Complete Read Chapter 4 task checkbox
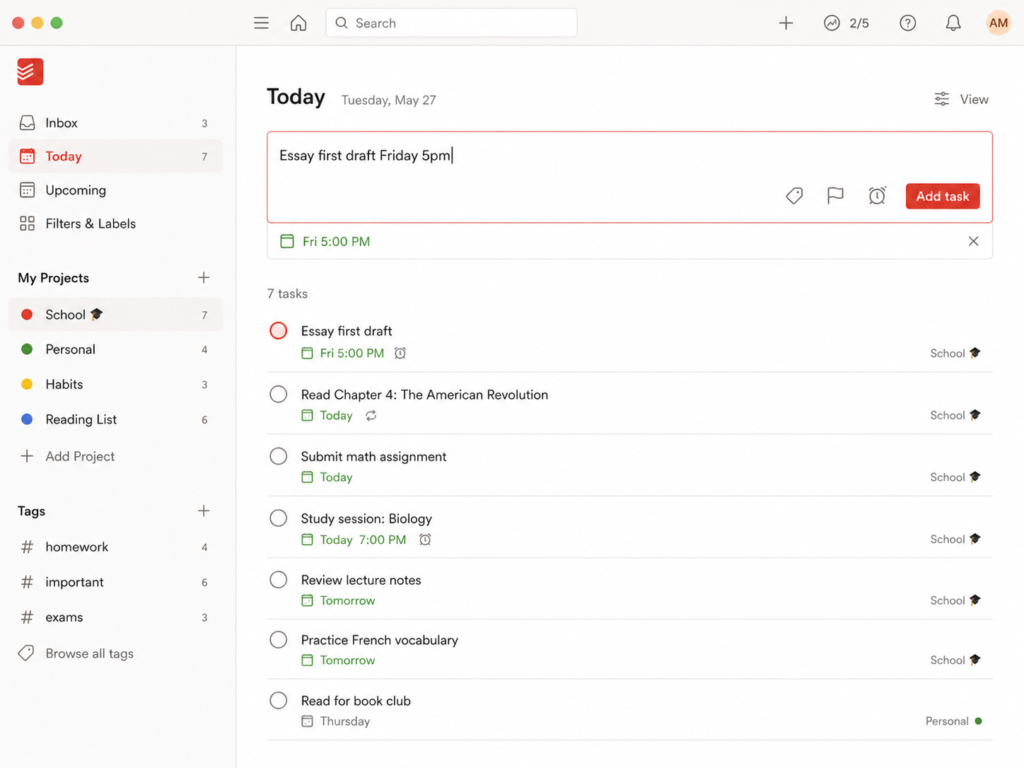The width and height of the screenshot is (1024, 768). click(278, 394)
